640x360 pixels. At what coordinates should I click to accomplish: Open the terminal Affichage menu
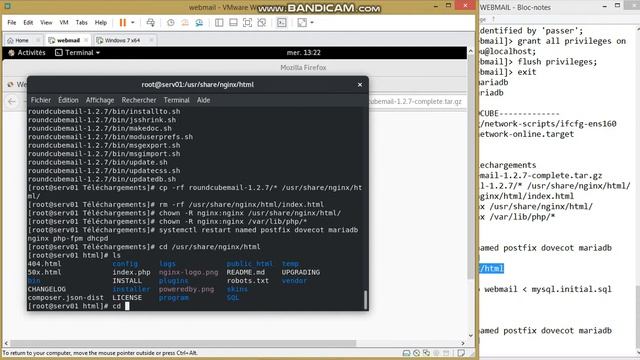coord(100,100)
